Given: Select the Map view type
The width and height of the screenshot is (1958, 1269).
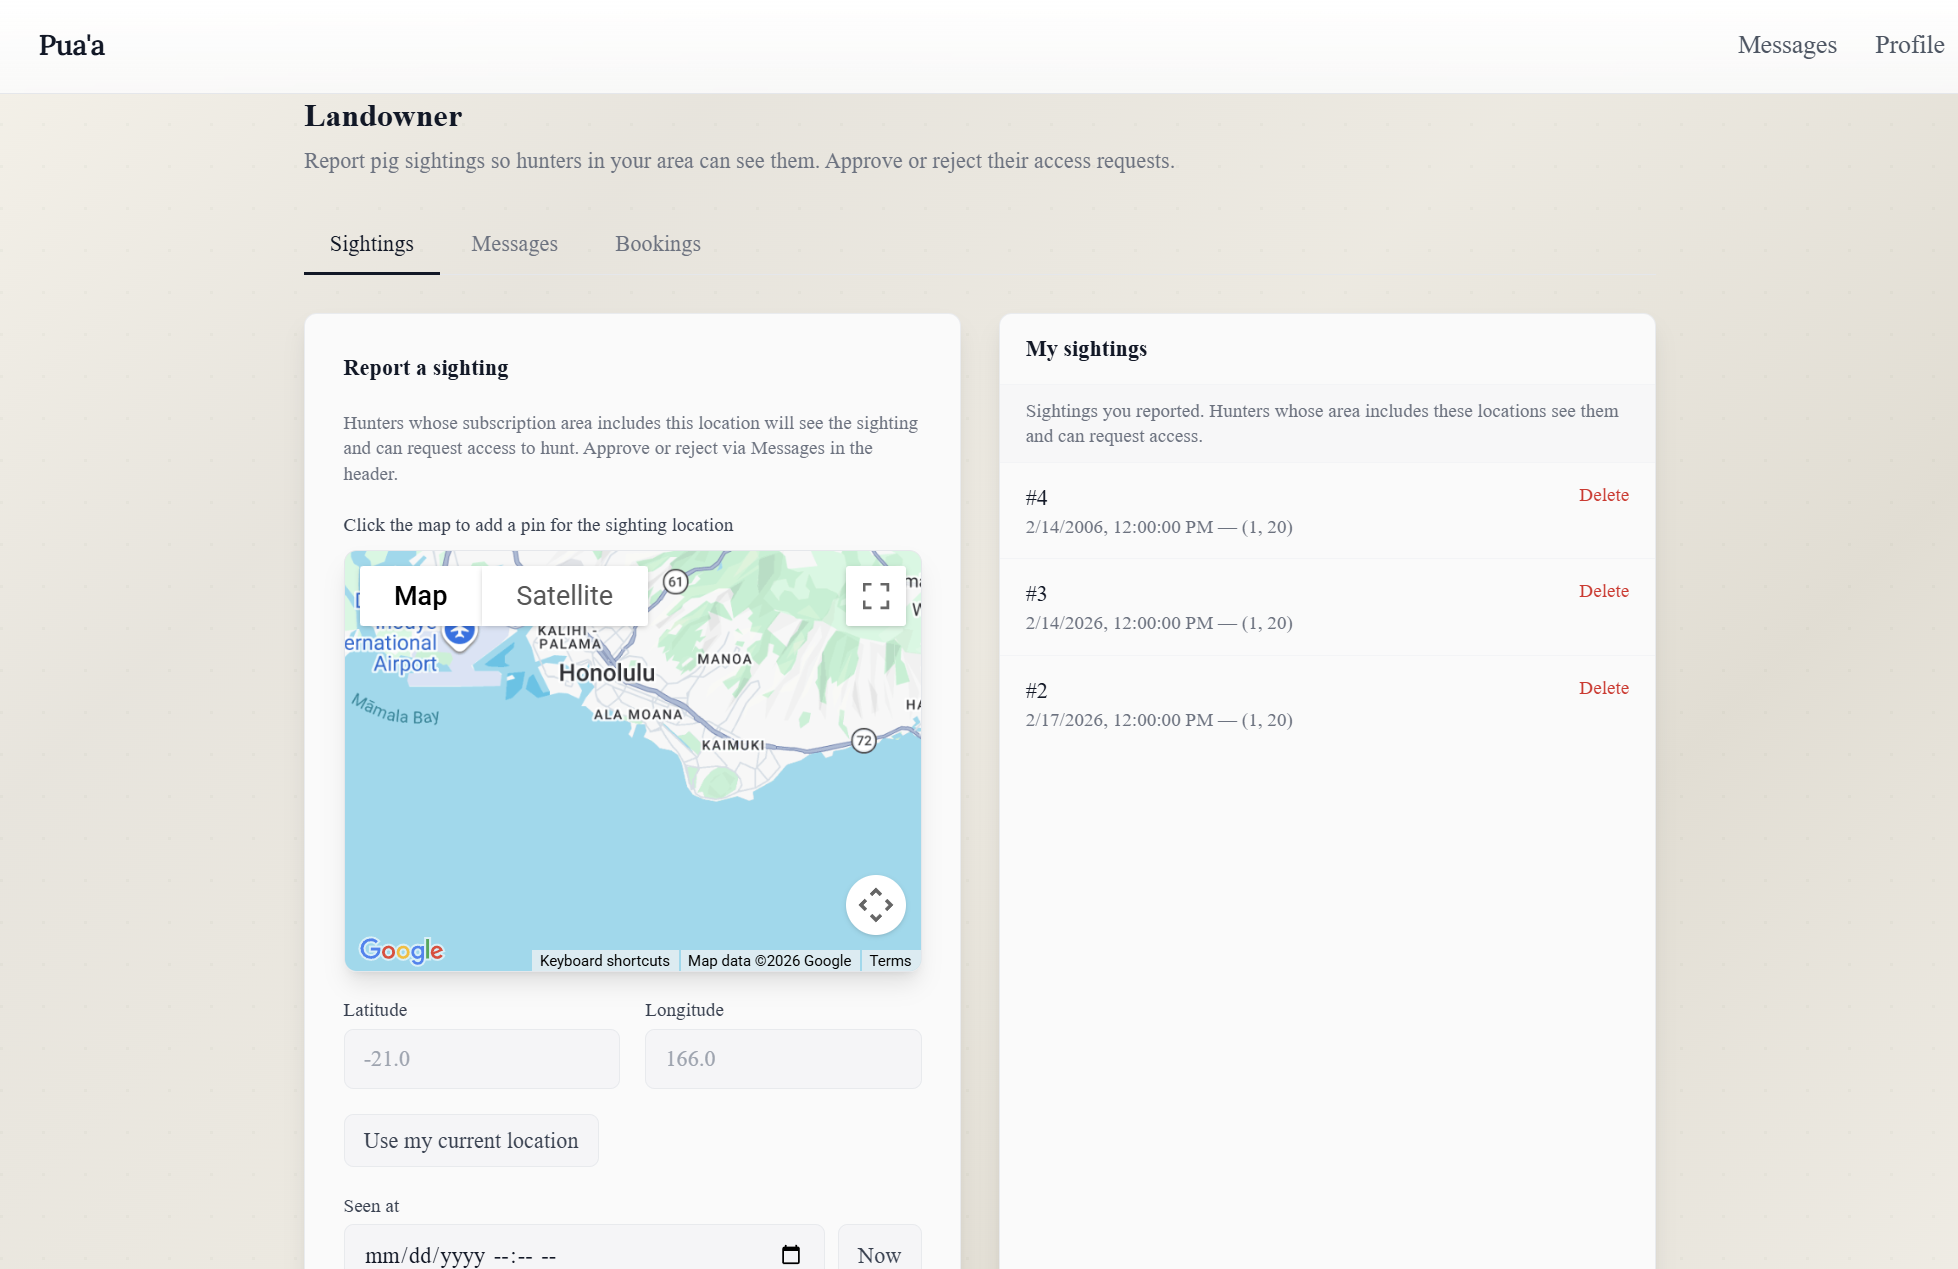Looking at the screenshot, I should 420,596.
